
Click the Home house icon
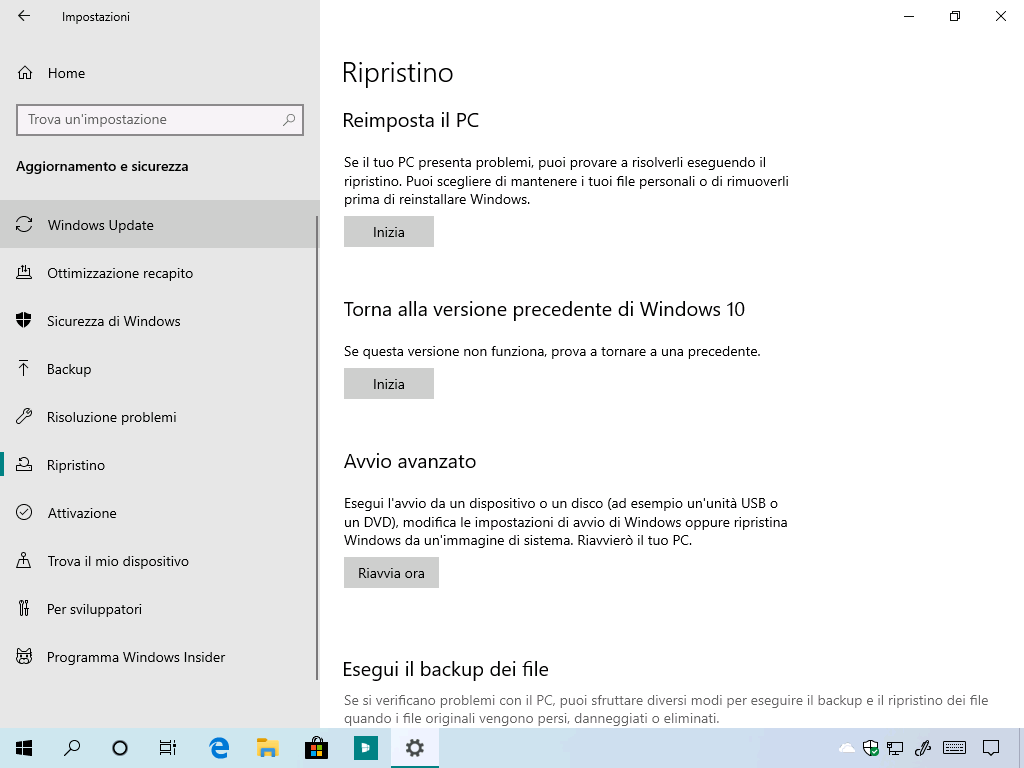pyautogui.click(x=25, y=73)
